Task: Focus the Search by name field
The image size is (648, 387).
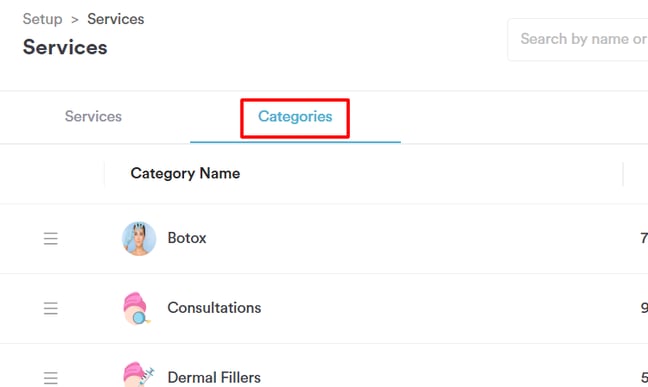Action: (578, 40)
